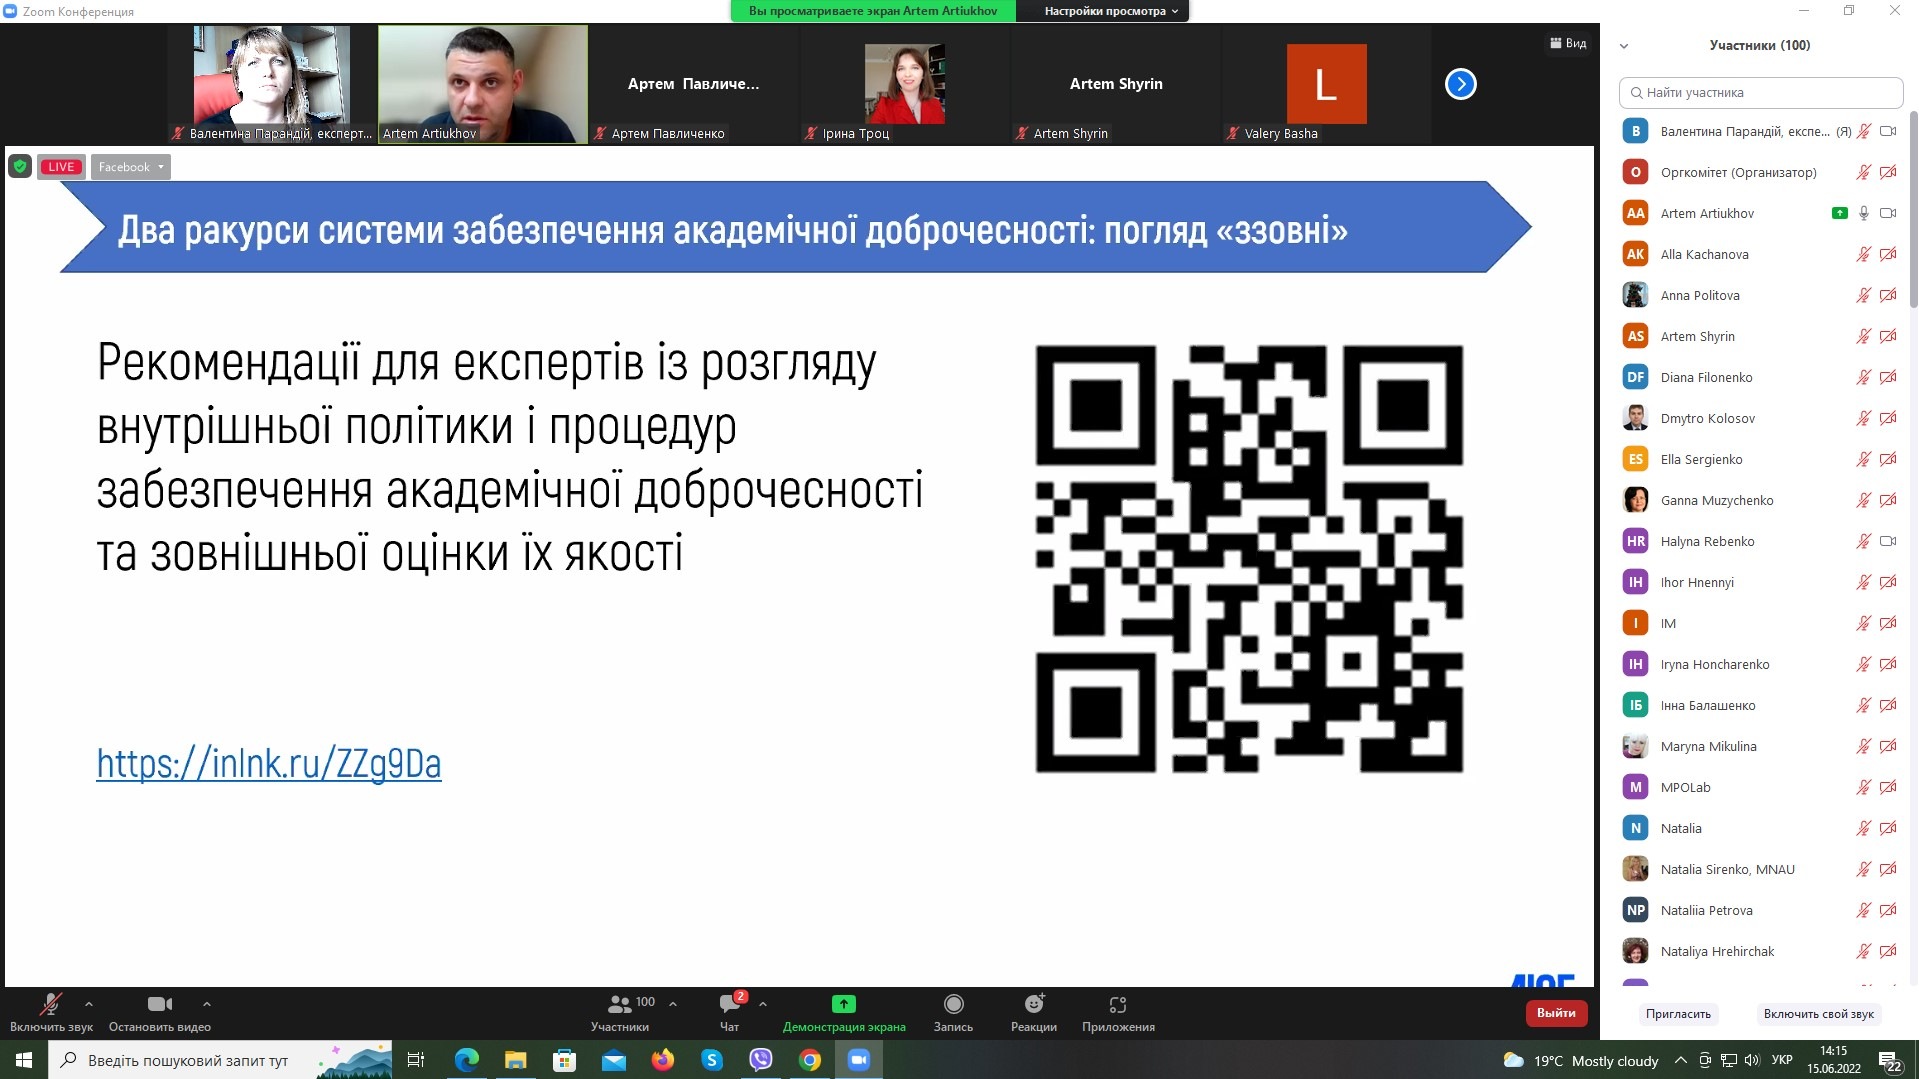
Task: Expand audio options arrow beside microphone
Action: pyautogui.click(x=89, y=1003)
